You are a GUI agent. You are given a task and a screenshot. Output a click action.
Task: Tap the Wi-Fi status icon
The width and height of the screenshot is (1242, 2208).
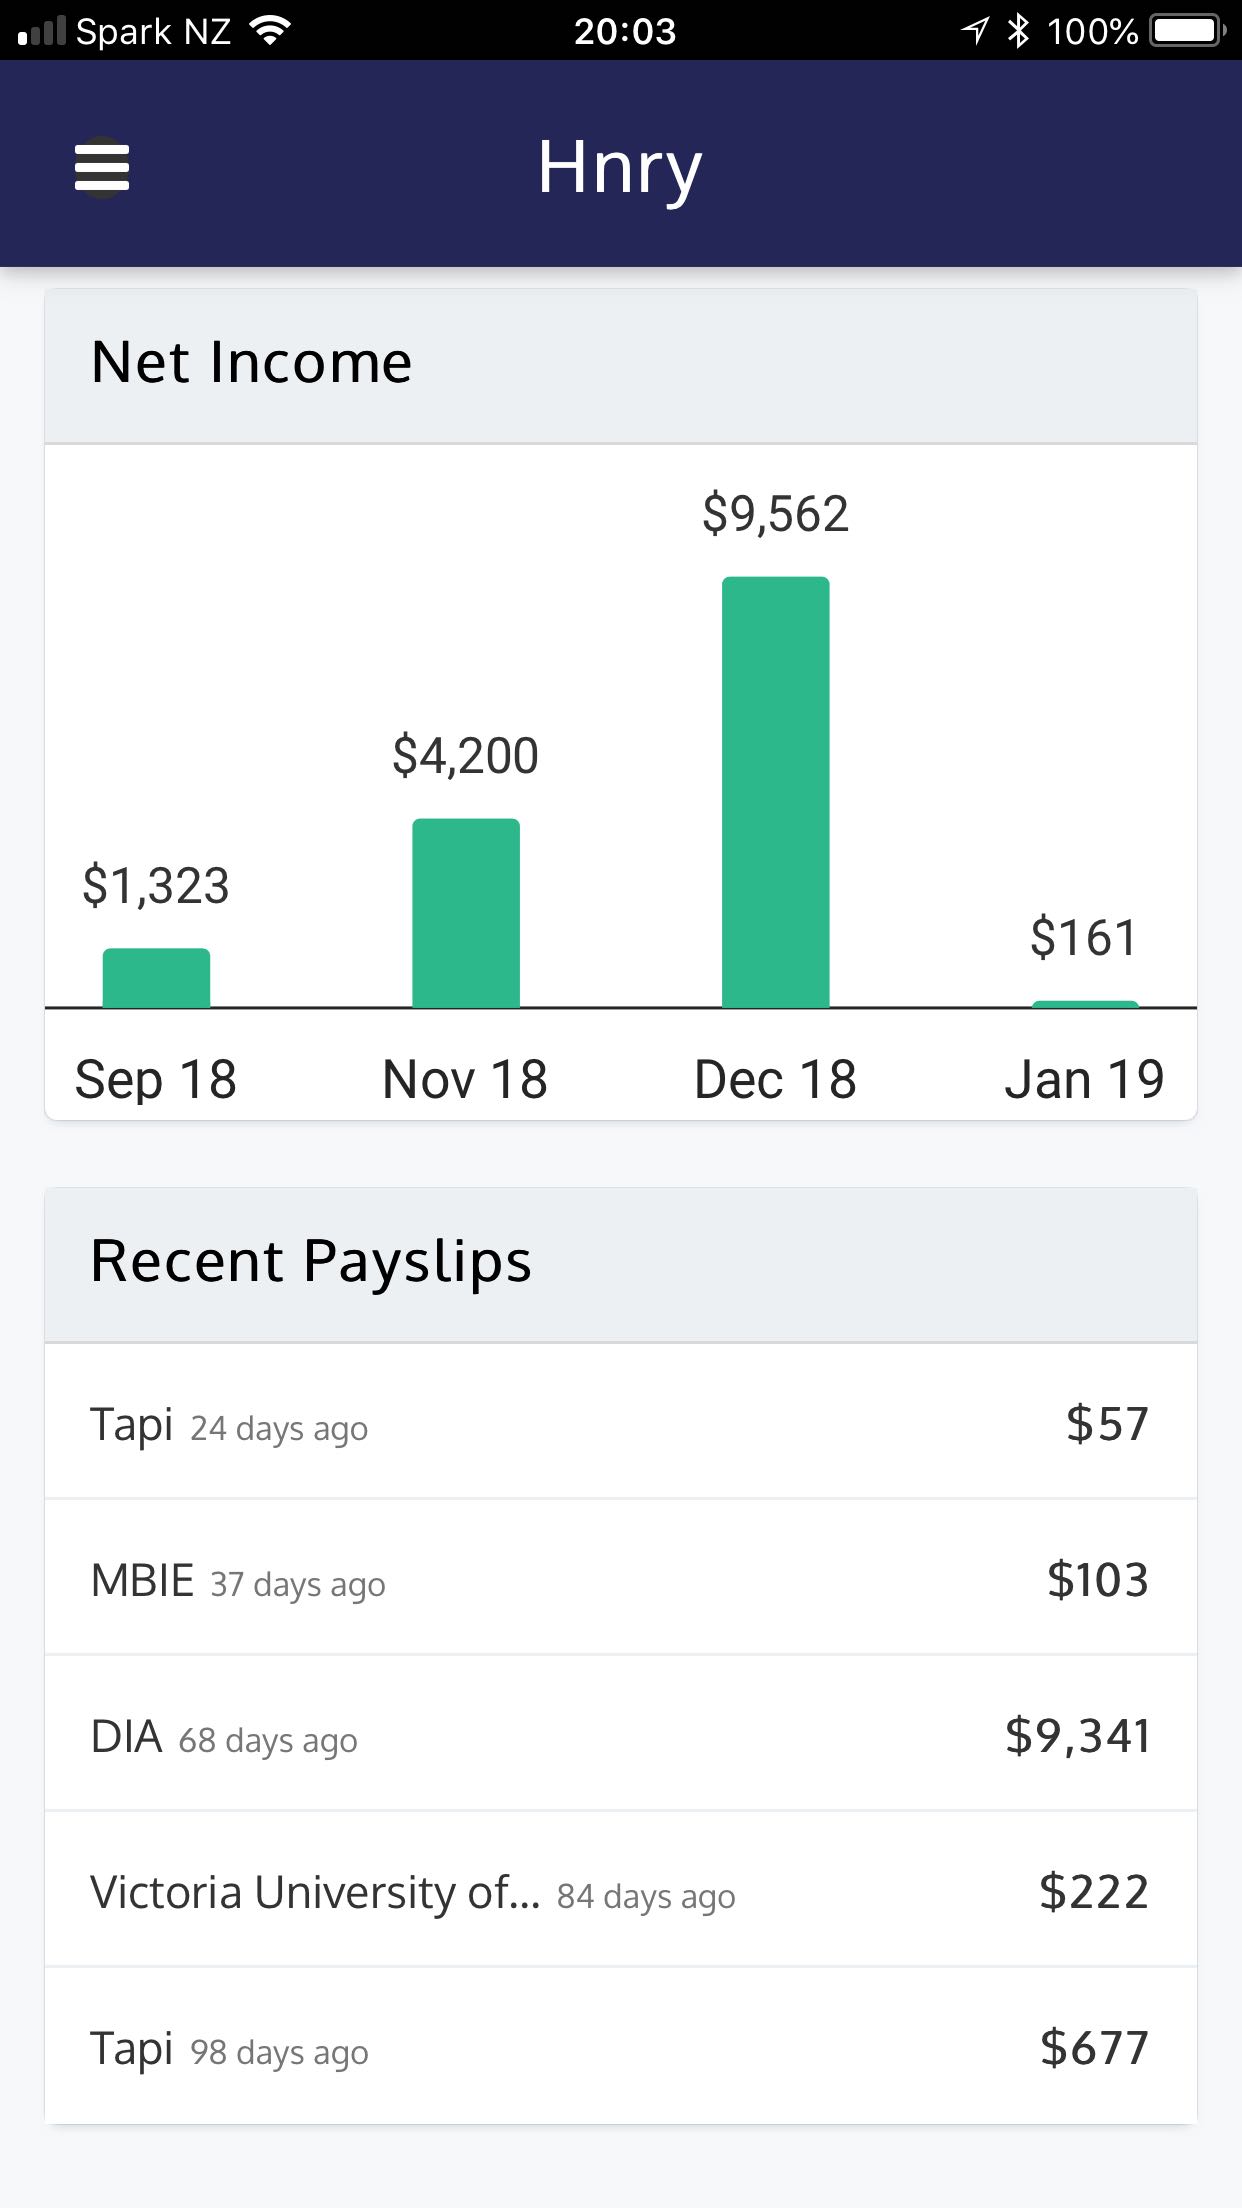coord(268,31)
